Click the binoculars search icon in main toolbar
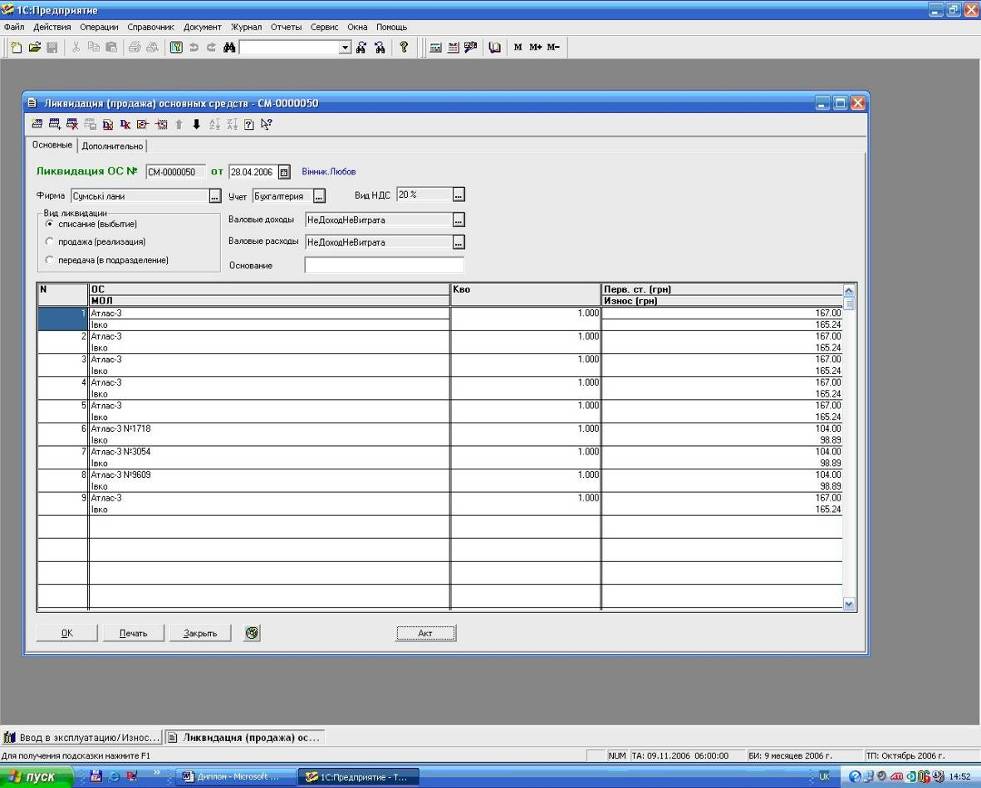 click(229, 47)
